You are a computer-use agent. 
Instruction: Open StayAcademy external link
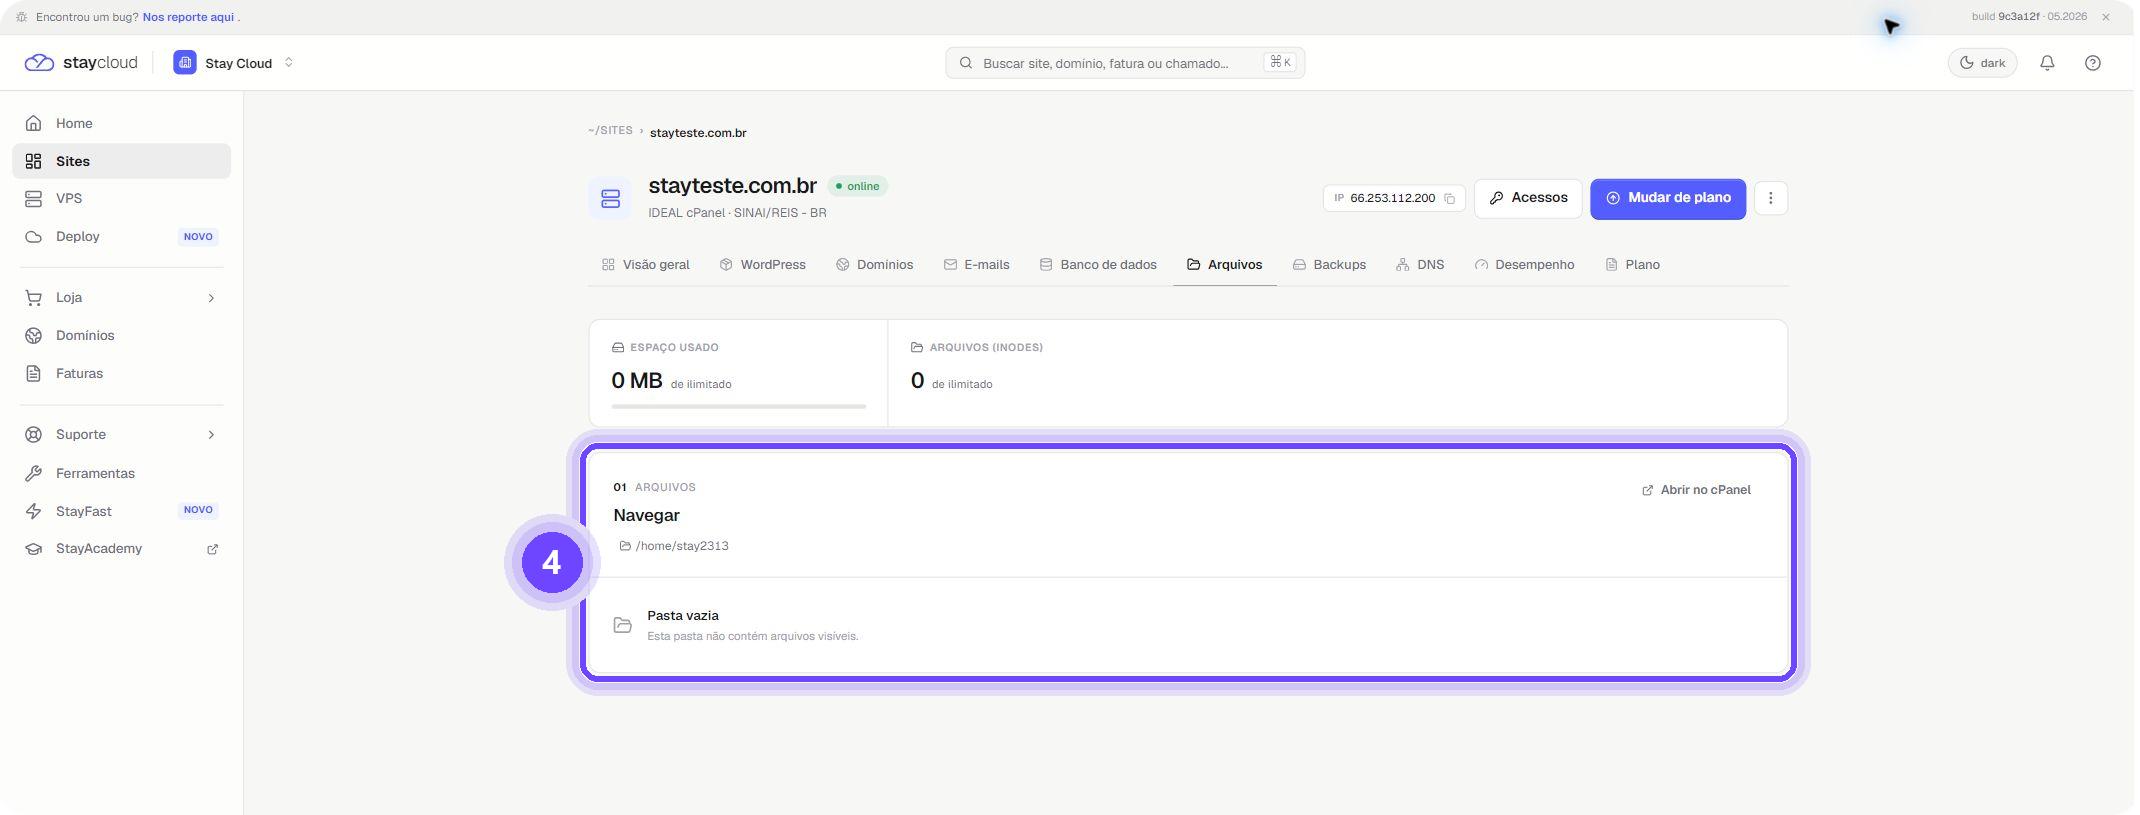tap(122, 548)
